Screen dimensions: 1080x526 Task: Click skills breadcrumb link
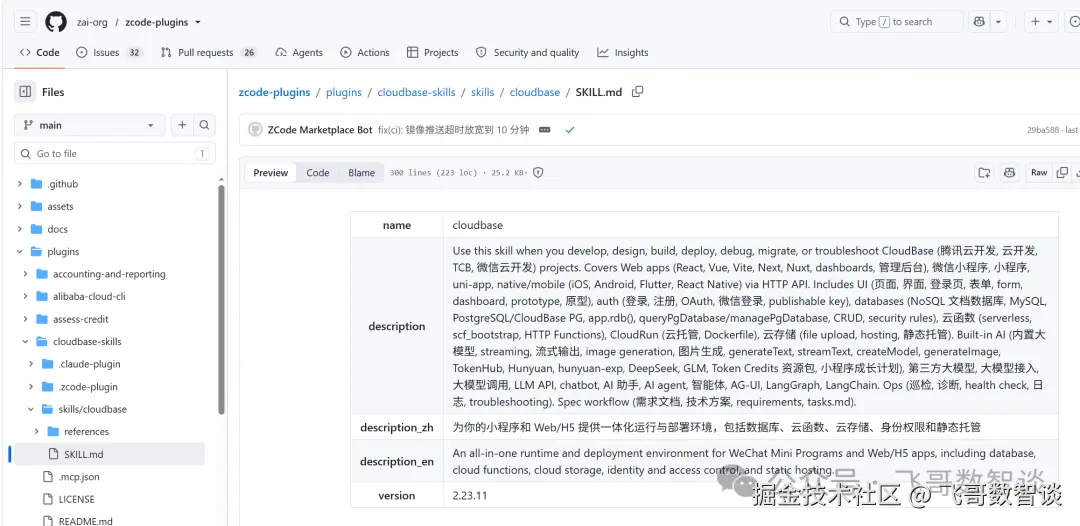pos(482,92)
